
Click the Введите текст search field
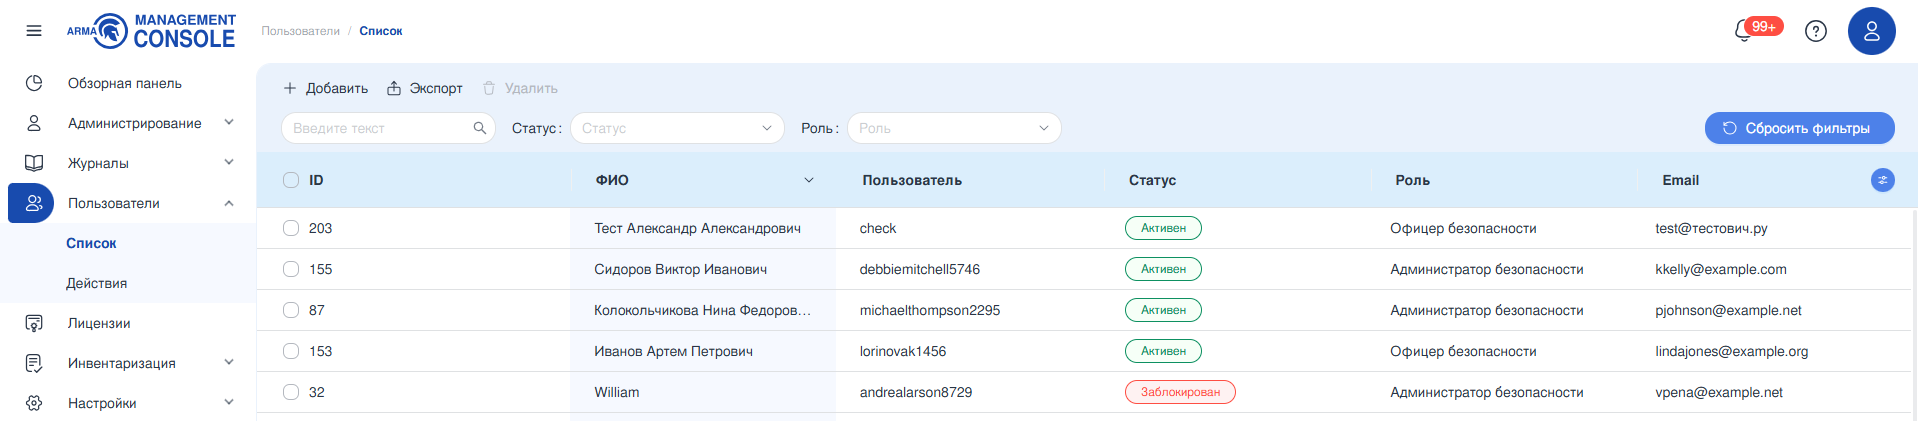point(378,128)
